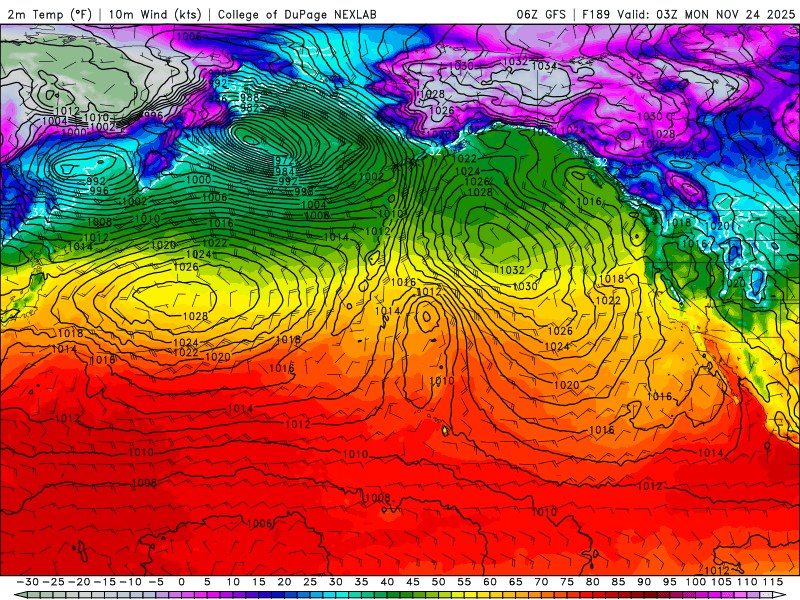This screenshot has height=600, width=800.
Task: Click the "06Z GFS" model run label
Action: pos(541,14)
